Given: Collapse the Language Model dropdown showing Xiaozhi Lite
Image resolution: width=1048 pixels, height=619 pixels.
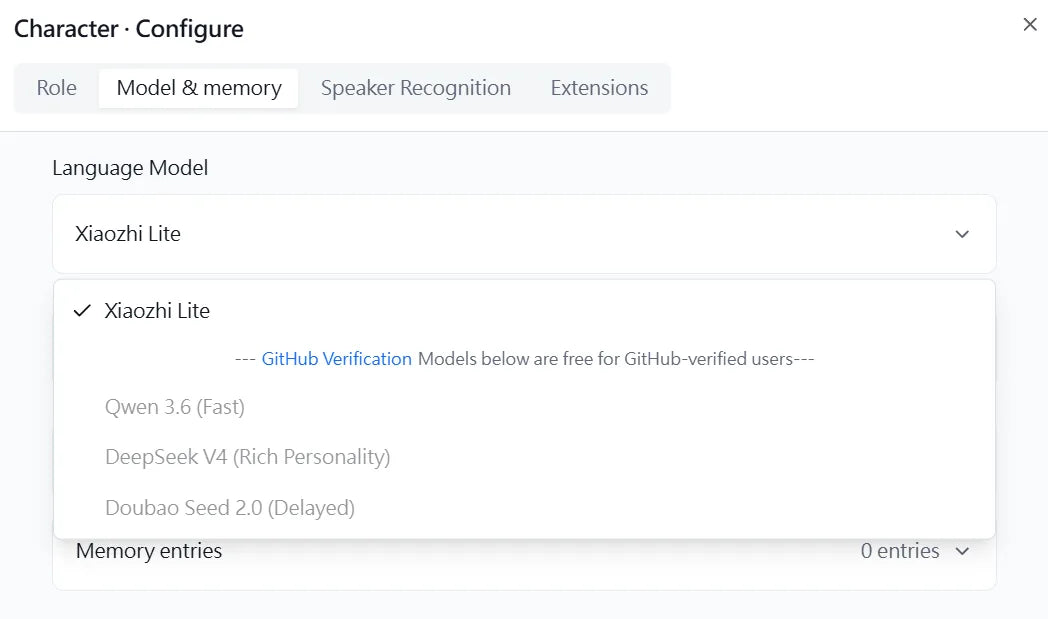Looking at the screenshot, I should coord(524,234).
